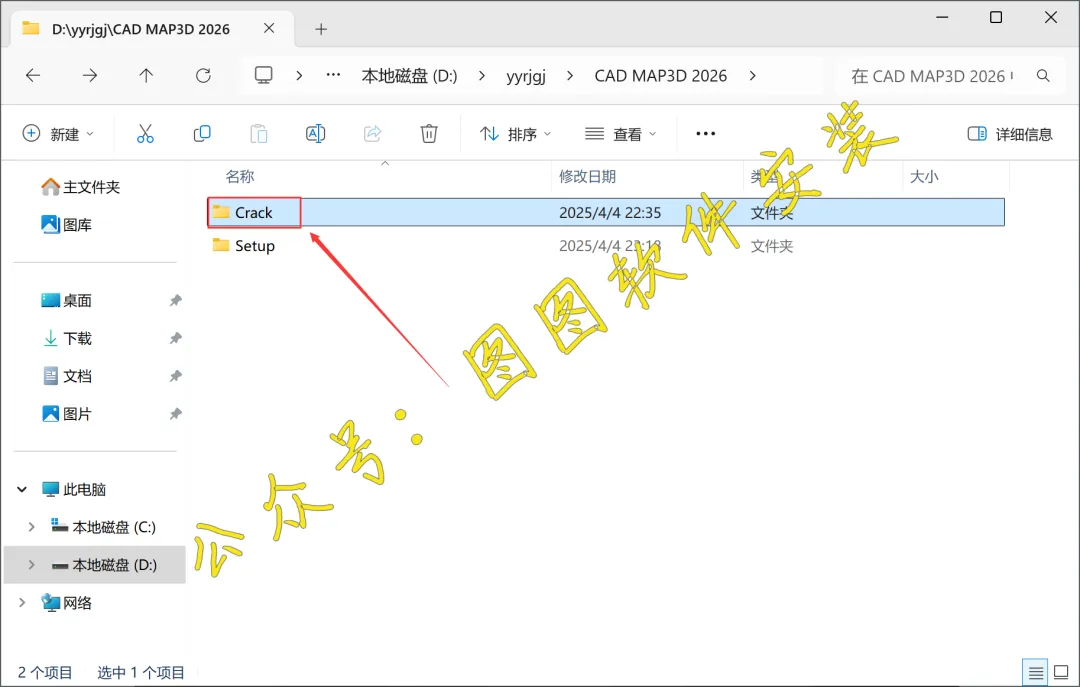Click the 文件夹 type of Setup row

coord(771,246)
